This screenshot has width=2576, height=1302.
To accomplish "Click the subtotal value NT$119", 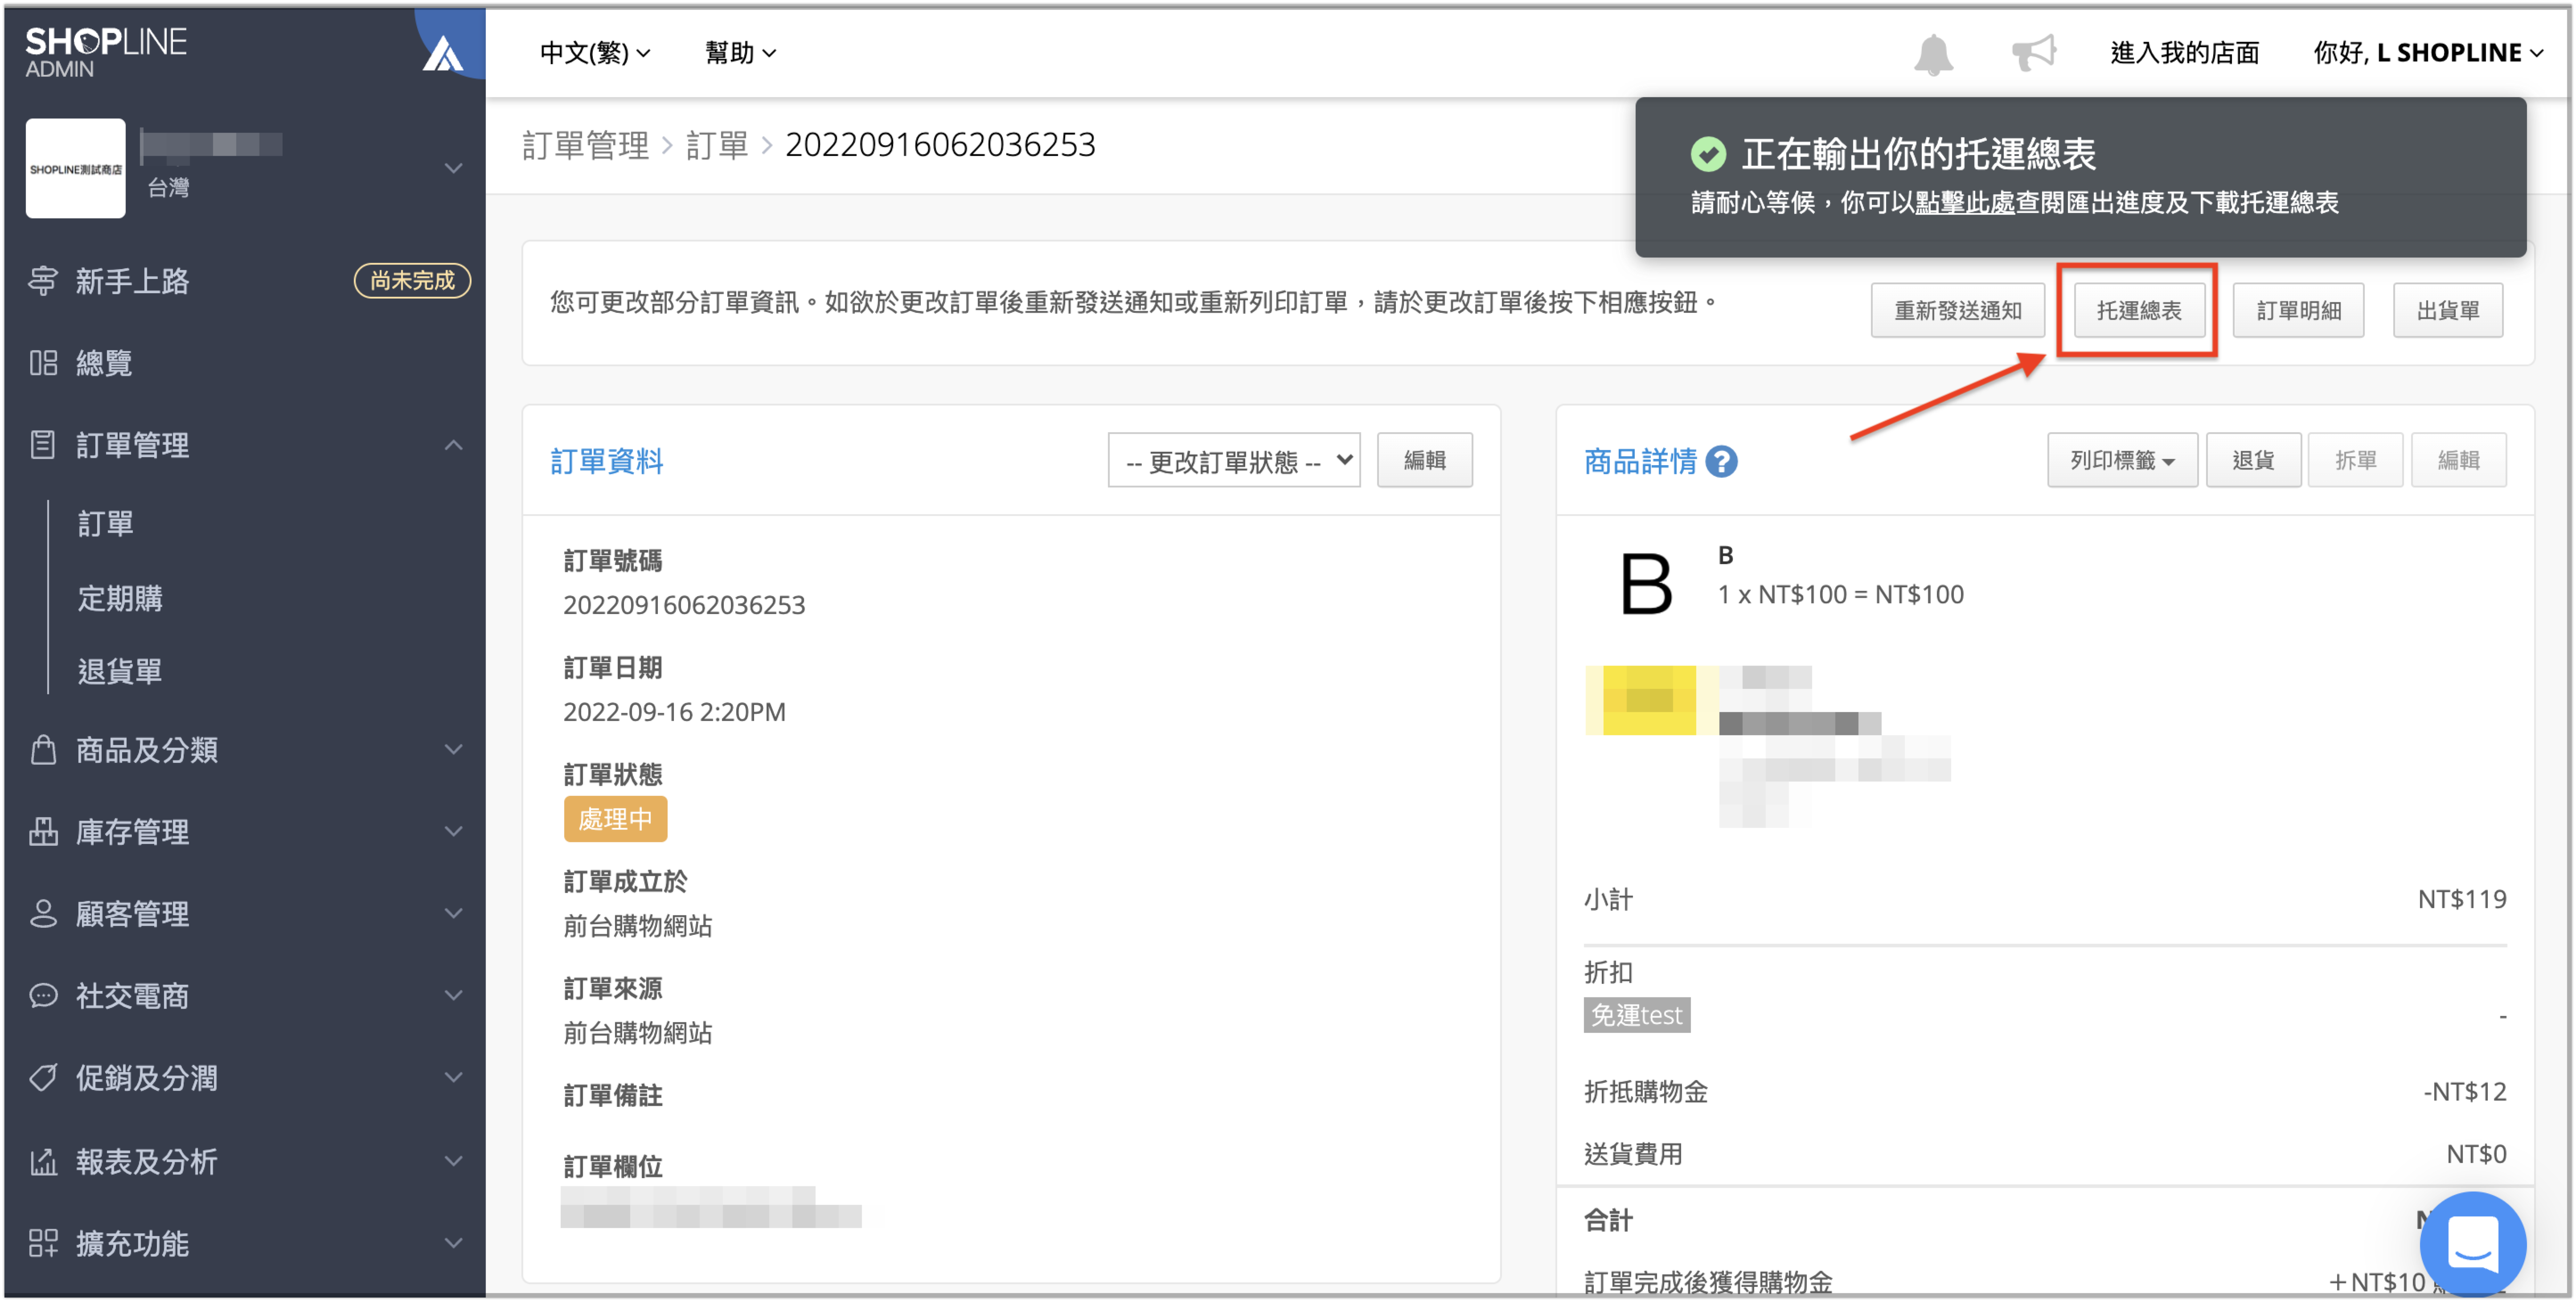I will click(x=2461, y=899).
